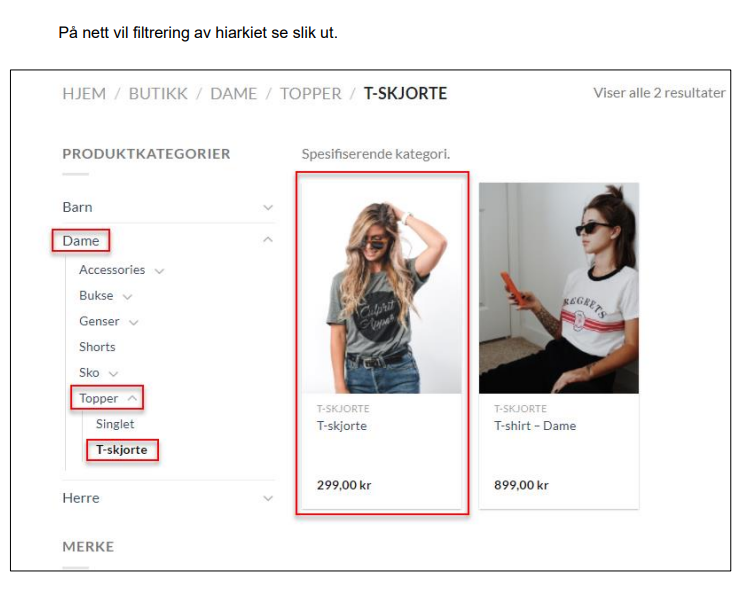Open the T-shirt – Dame title link
This screenshot has width=751, height=604.
535,426
